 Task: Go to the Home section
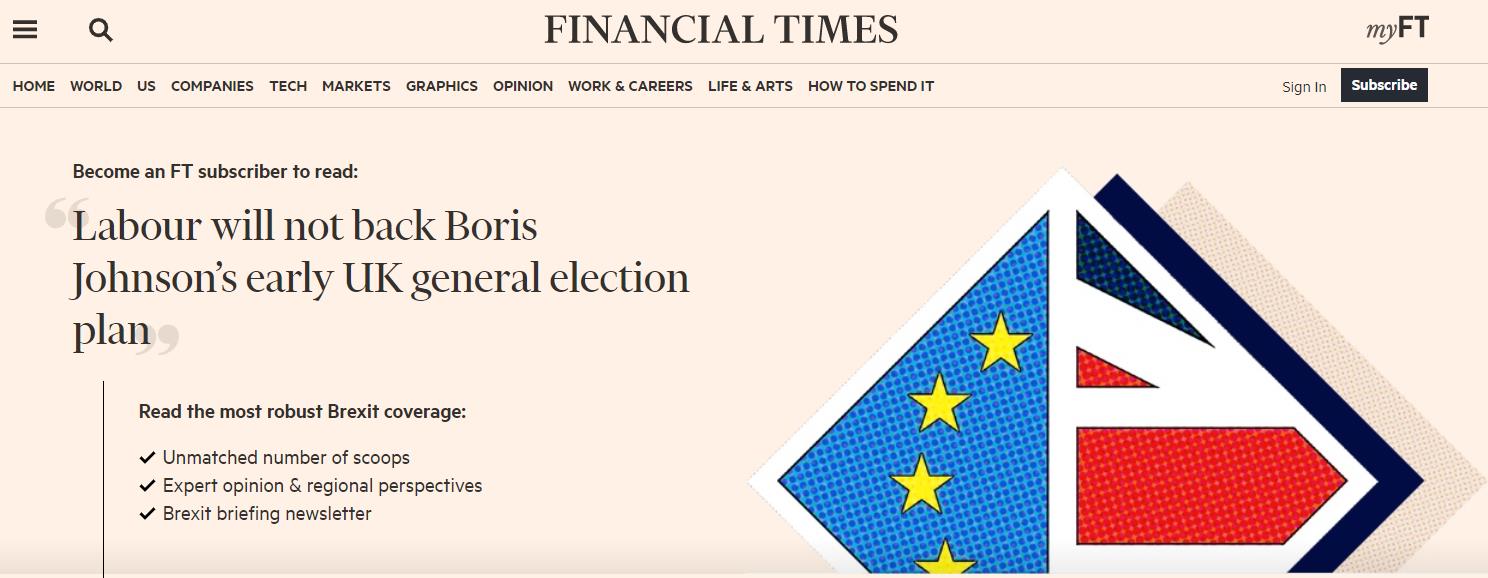[x=34, y=86]
